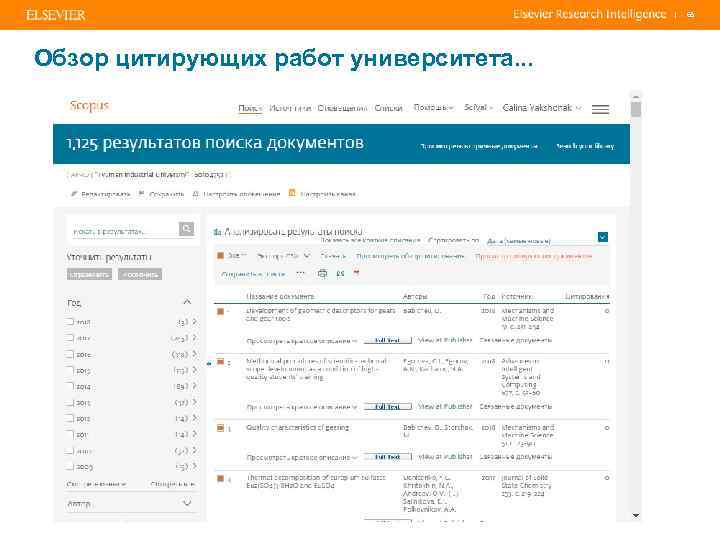Click the search-within-results magnifier icon
720x540 pixels.
pyautogui.click(x=186, y=229)
